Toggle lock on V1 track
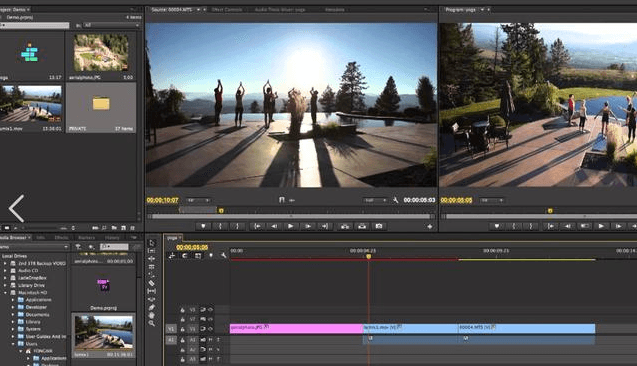This screenshot has width=637, height=366. pyautogui.click(x=183, y=329)
